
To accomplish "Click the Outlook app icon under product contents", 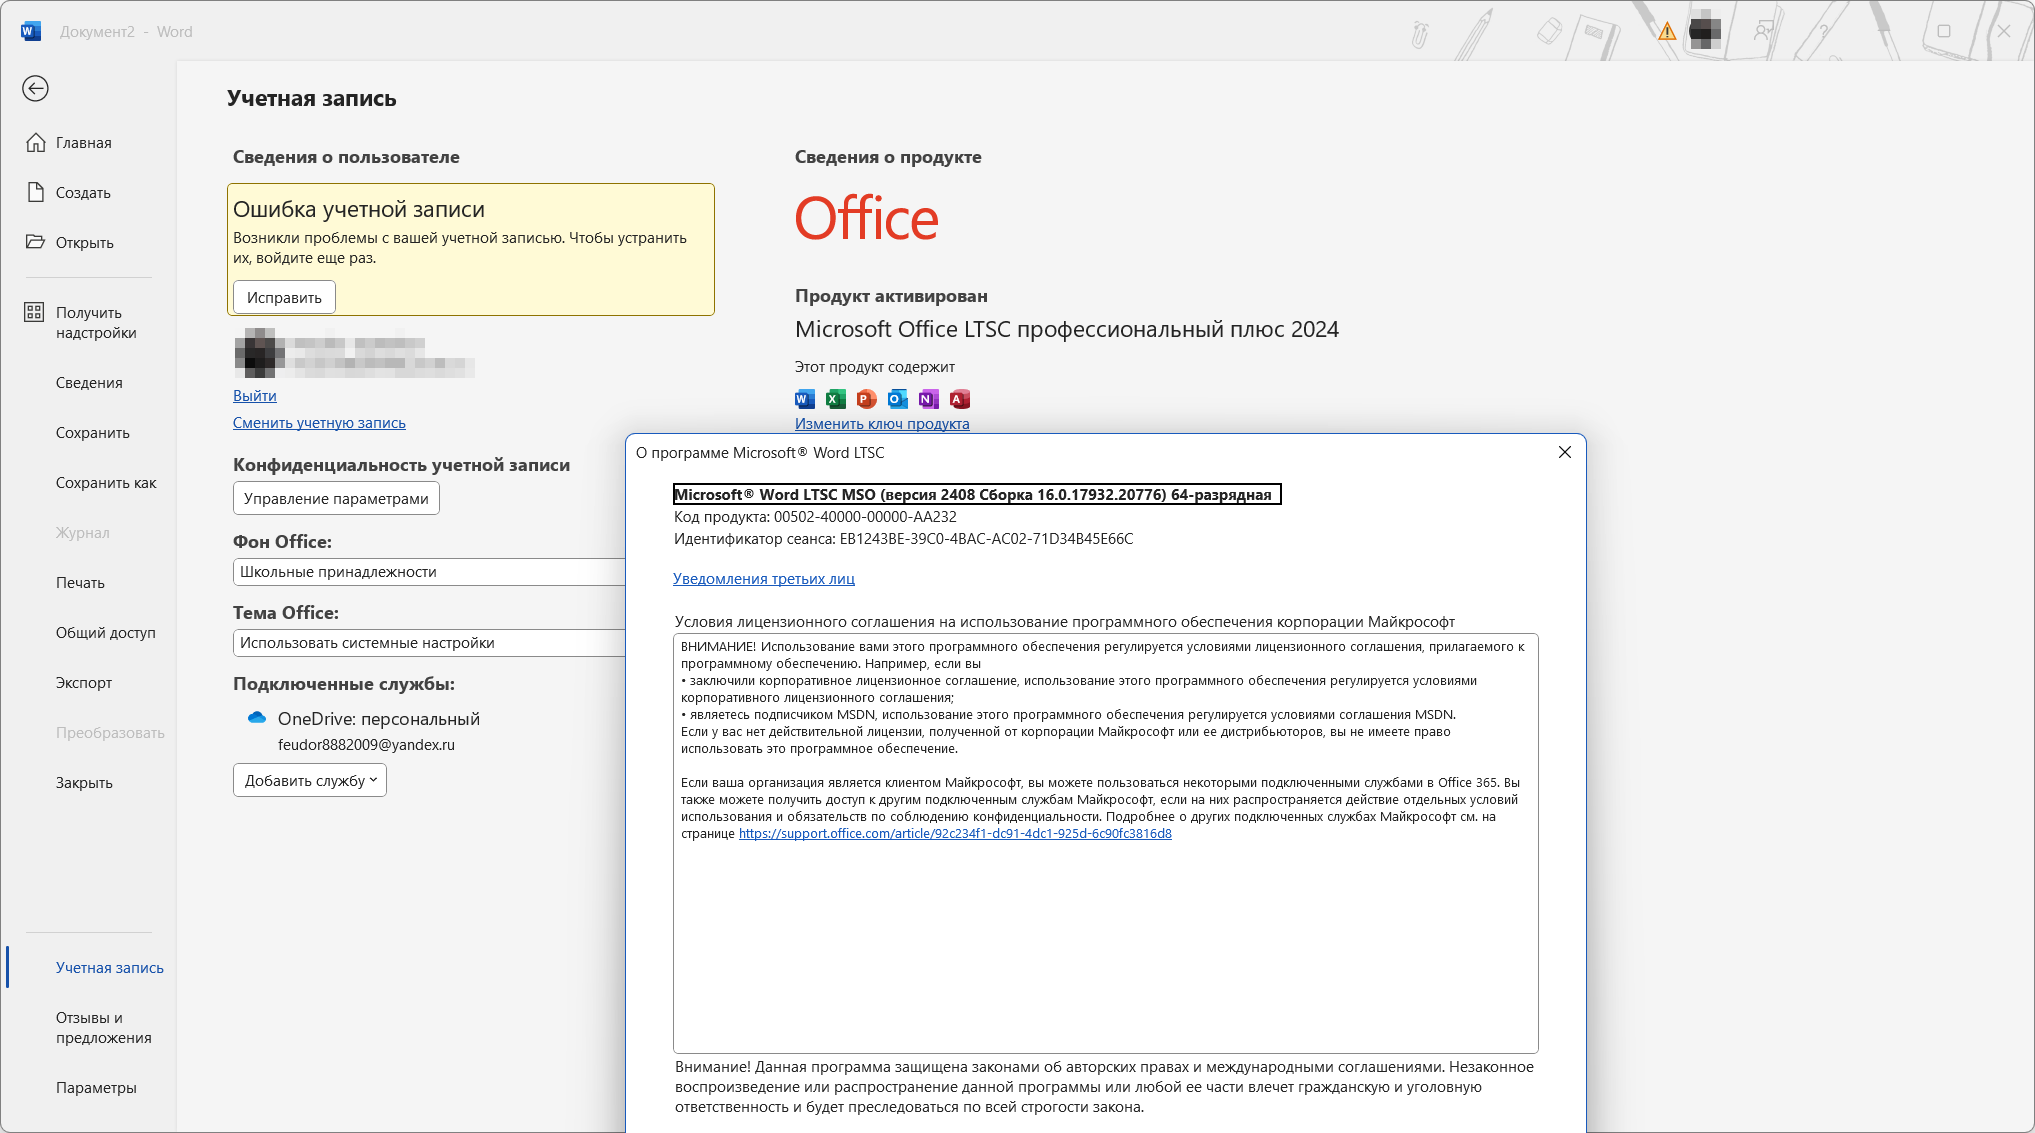I will pos(898,399).
